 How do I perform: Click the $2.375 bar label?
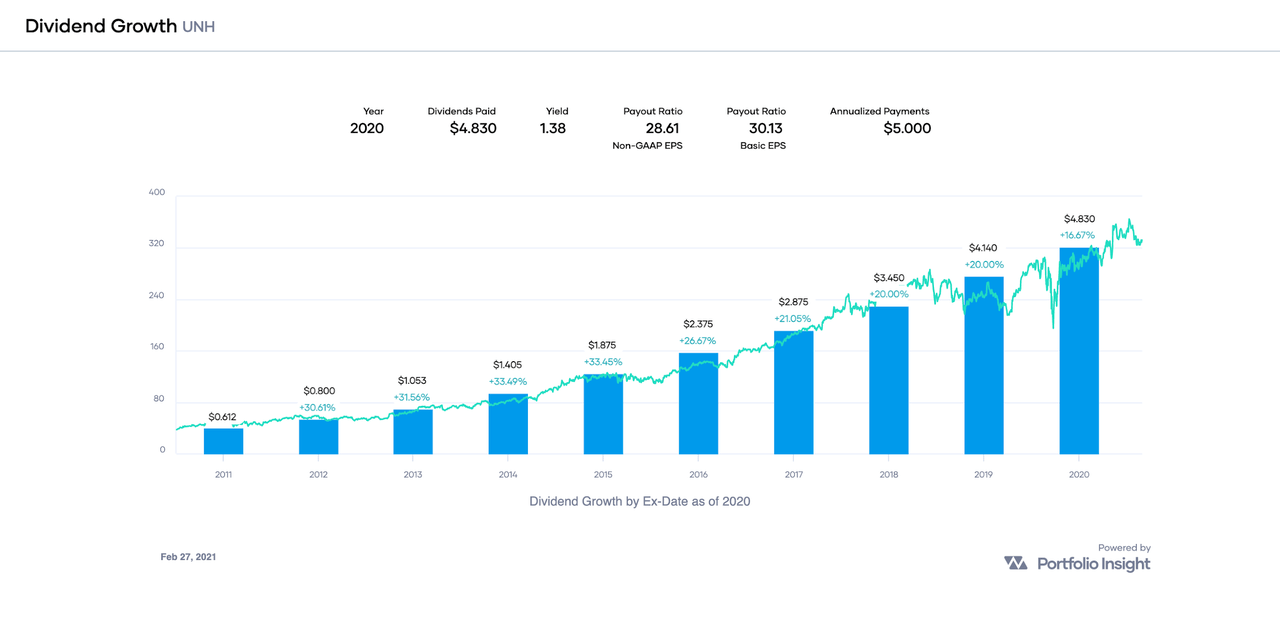click(698, 324)
